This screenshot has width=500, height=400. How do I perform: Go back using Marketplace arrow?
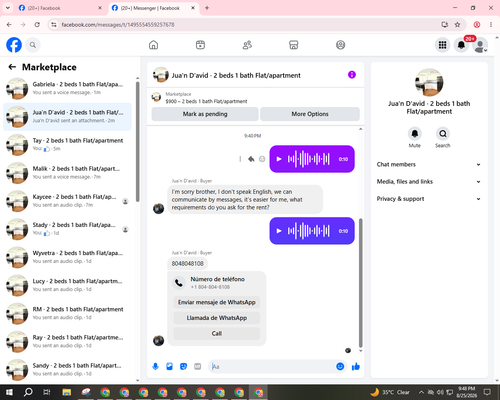pyautogui.click(x=12, y=67)
